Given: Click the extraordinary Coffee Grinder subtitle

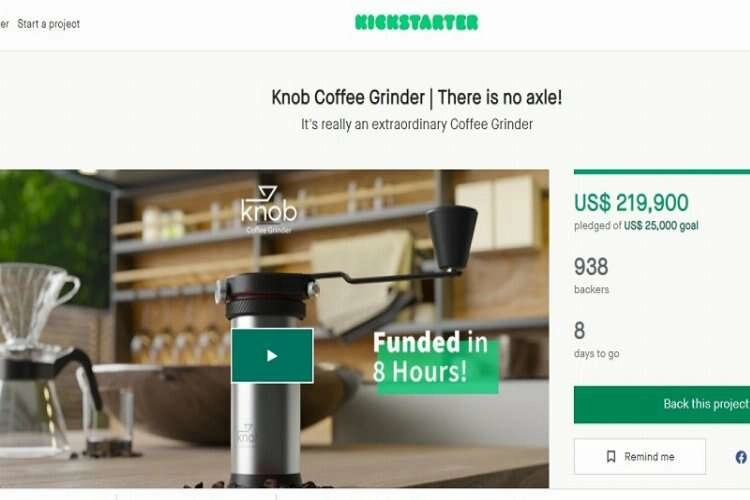Looking at the screenshot, I should pyautogui.click(x=417, y=124).
